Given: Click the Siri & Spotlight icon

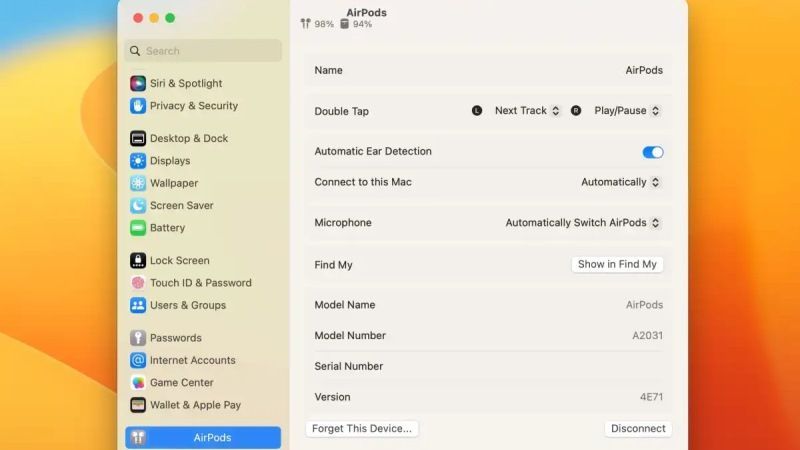Looking at the screenshot, I should pyautogui.click(x=138, y=83).
